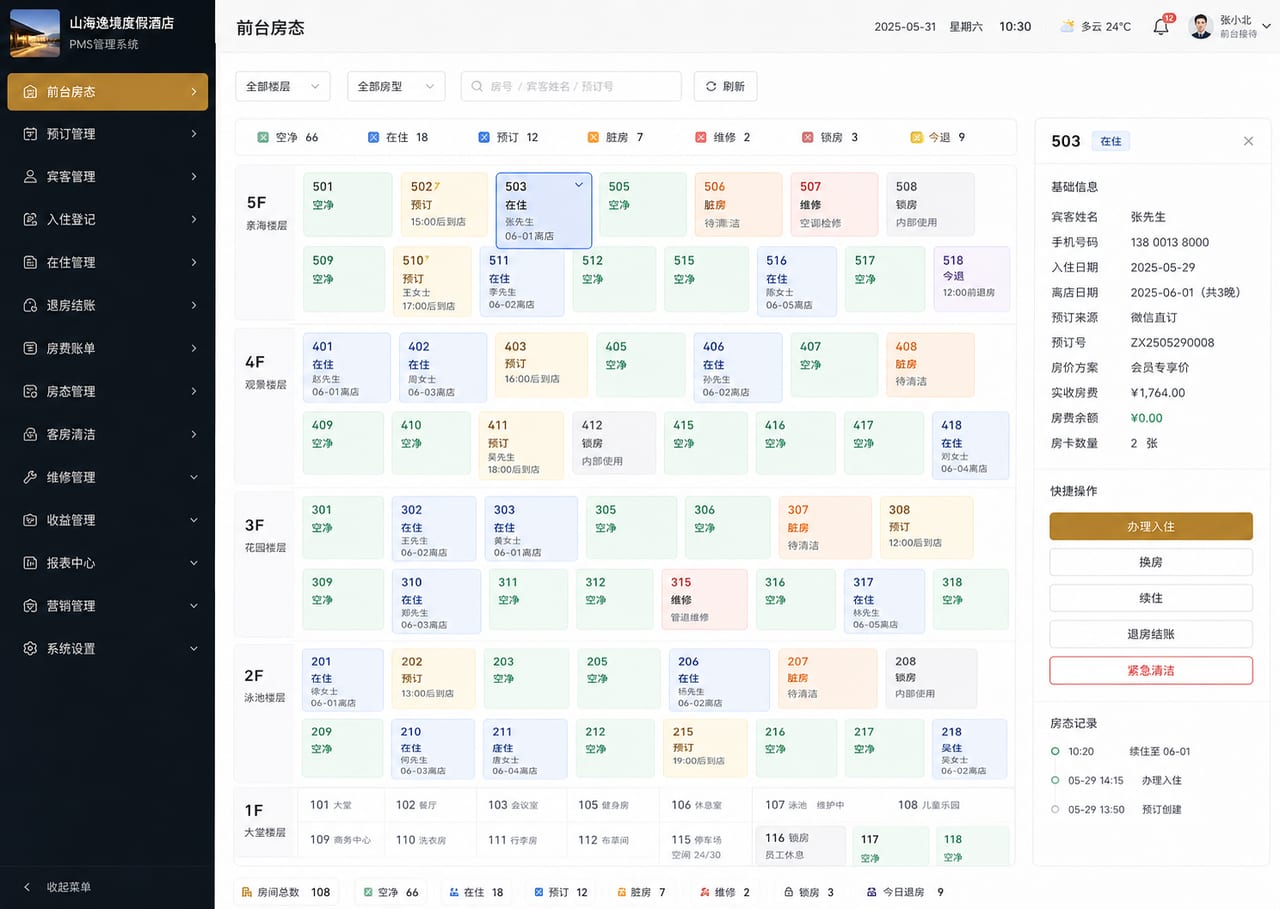Image resolution: width=1280 pixels, height=909 pixels.
Task: Click the search magnifier icon
Action: [x=477, y=87]
